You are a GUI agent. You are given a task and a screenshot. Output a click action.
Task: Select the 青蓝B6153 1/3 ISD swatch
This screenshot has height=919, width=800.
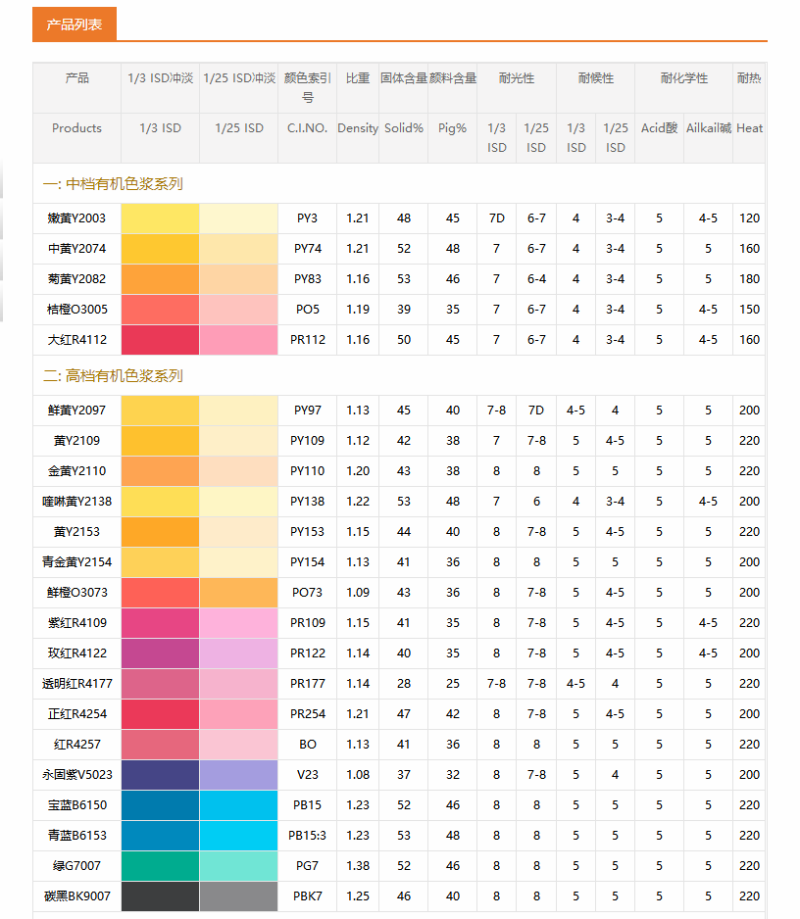(160, 836)
